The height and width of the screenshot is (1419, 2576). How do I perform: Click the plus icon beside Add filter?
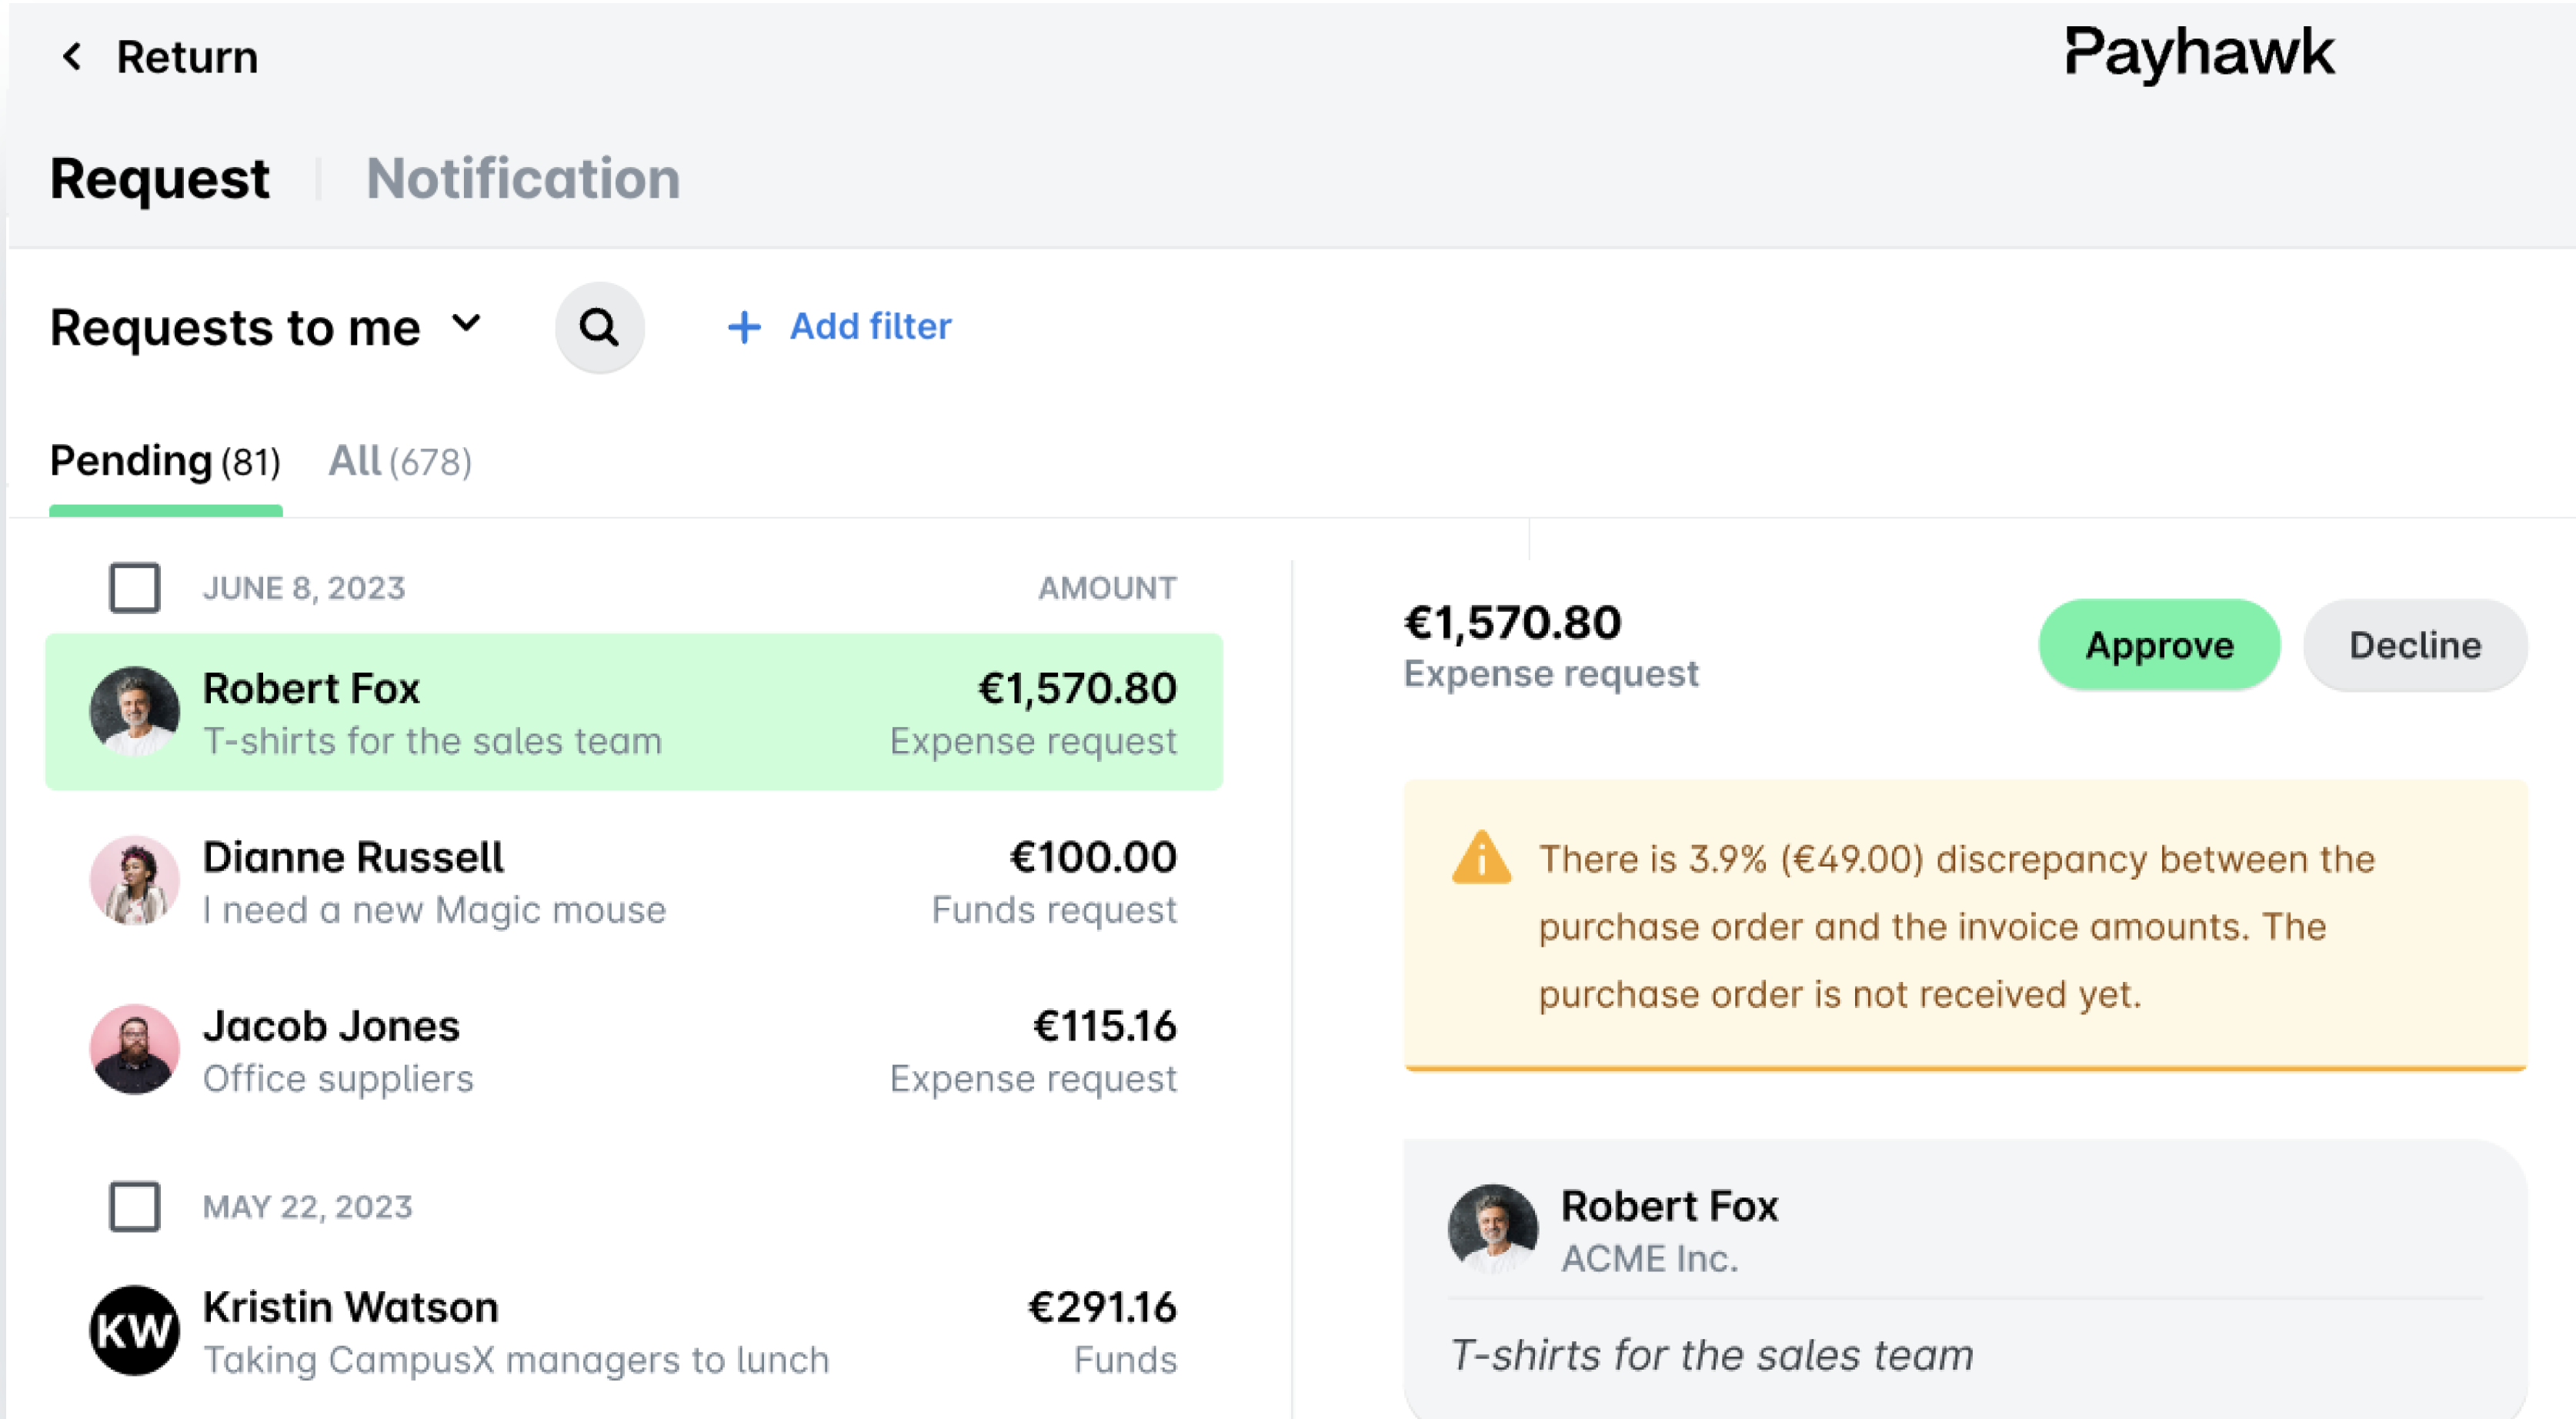[744, 327]
